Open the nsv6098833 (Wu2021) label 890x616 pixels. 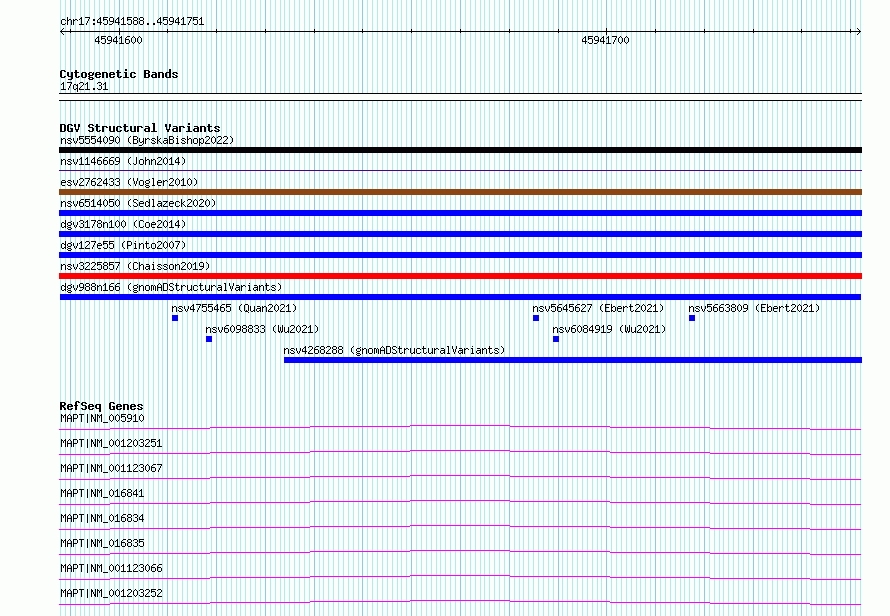[262, 329]
